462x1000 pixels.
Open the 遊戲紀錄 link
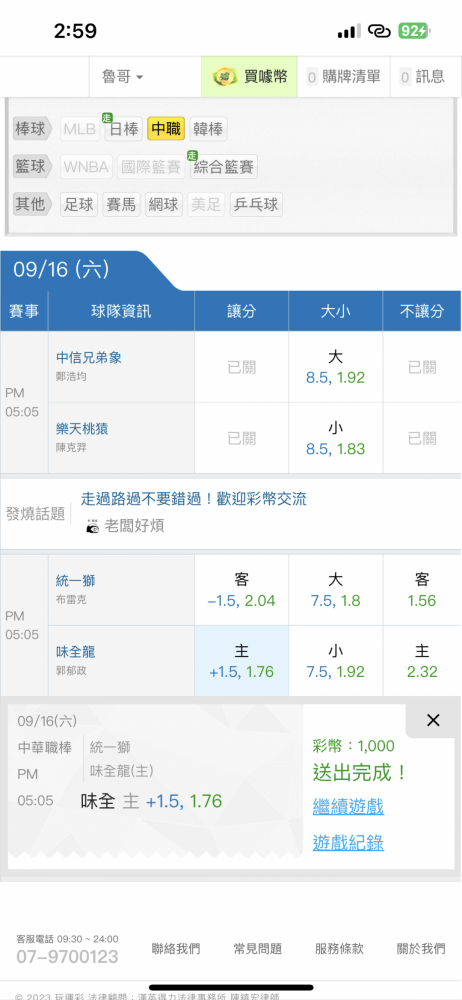(348, 843)
